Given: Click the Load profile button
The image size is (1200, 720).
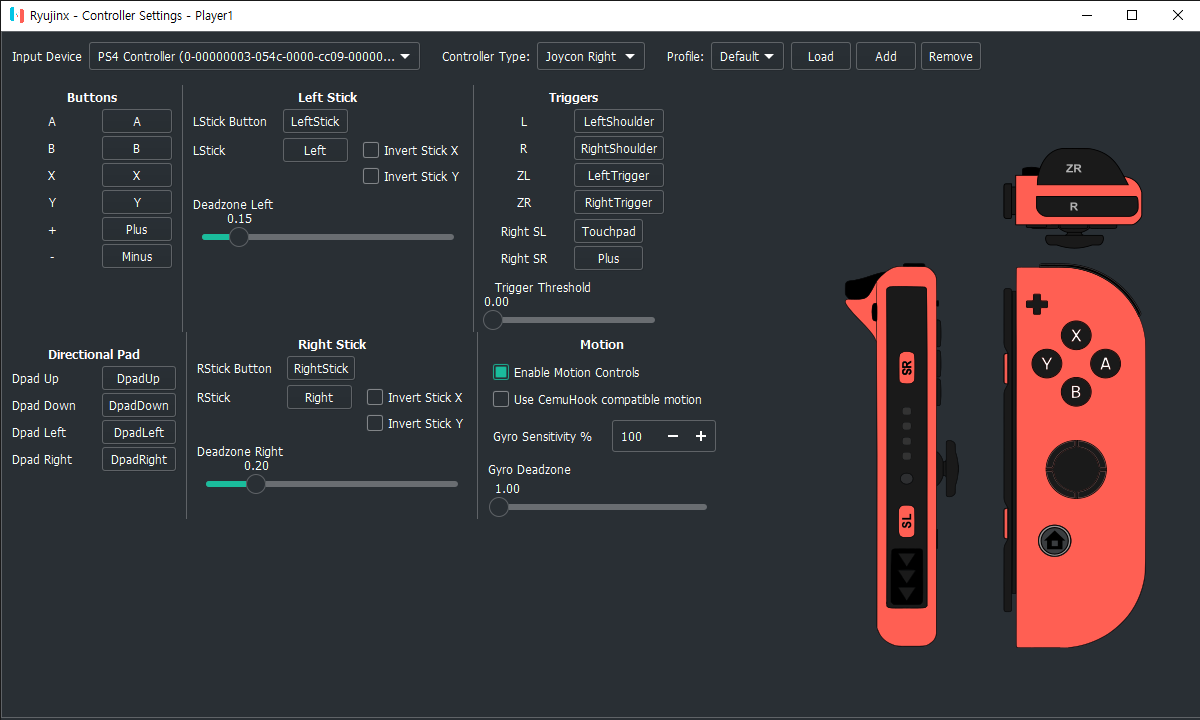Looking at the screenshot, I should [x=821, y=56].
